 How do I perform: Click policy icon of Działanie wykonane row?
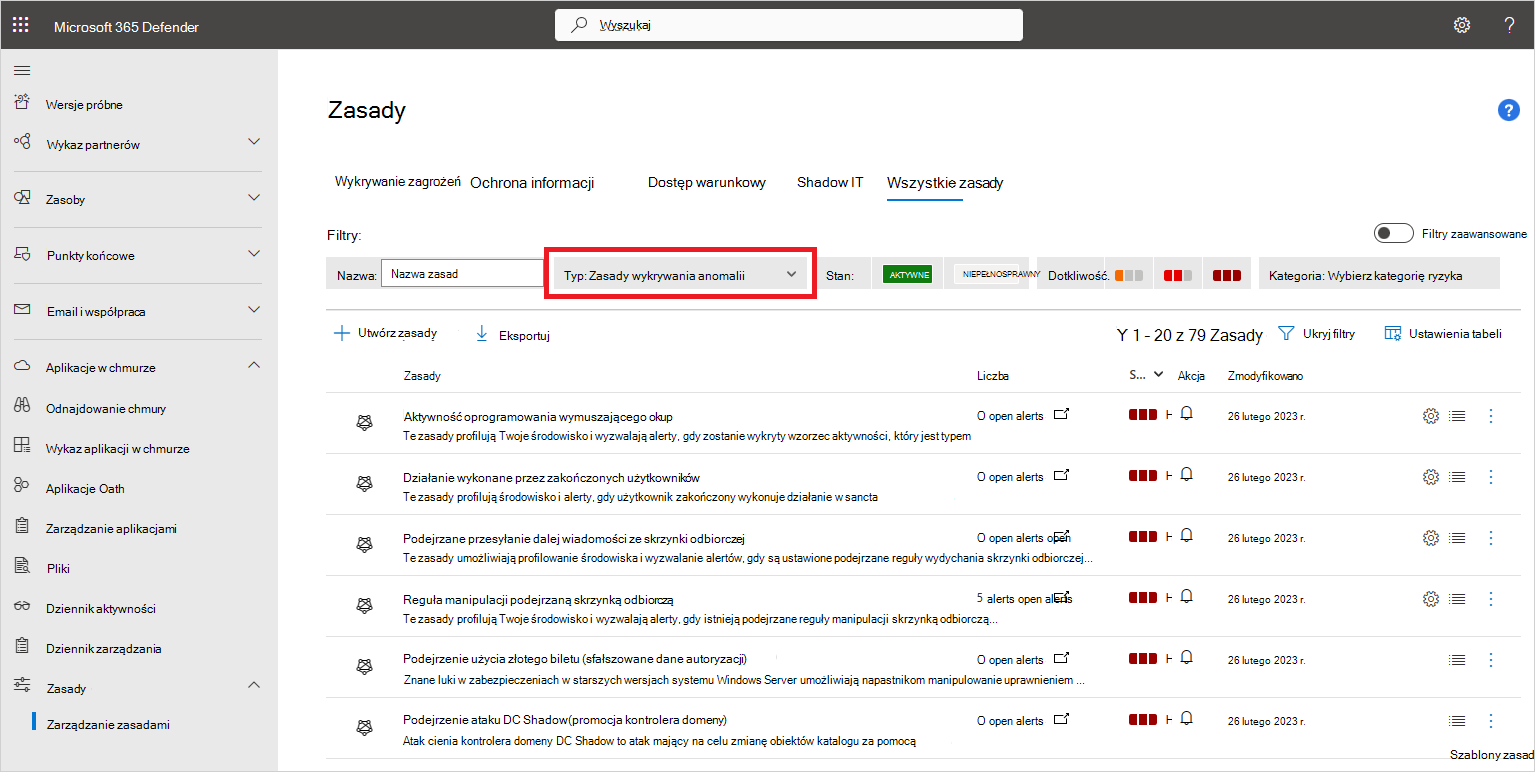[365, 484]
